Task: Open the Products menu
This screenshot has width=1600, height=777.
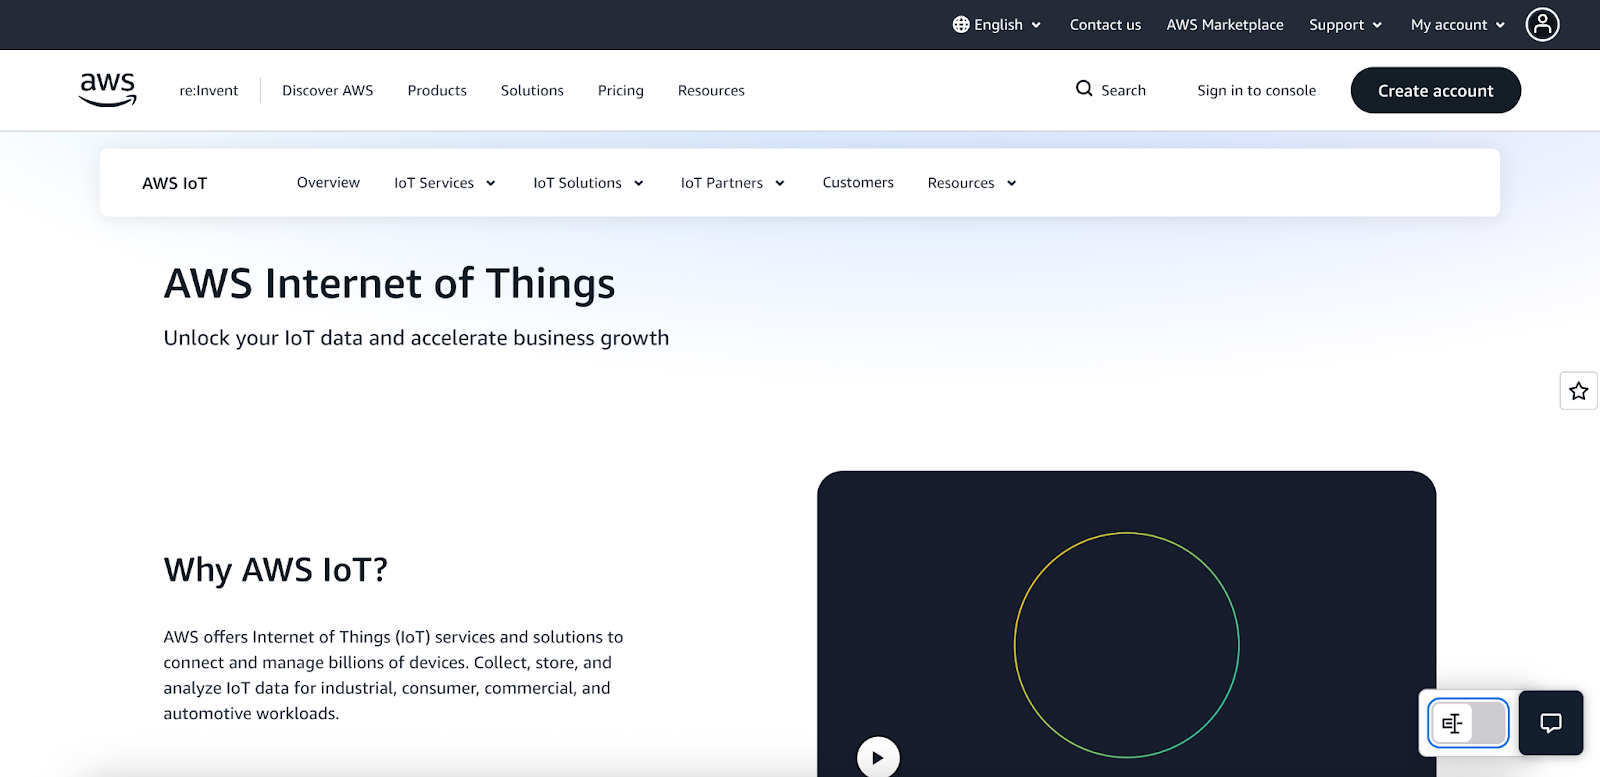Action: click(x=437, y=90)
